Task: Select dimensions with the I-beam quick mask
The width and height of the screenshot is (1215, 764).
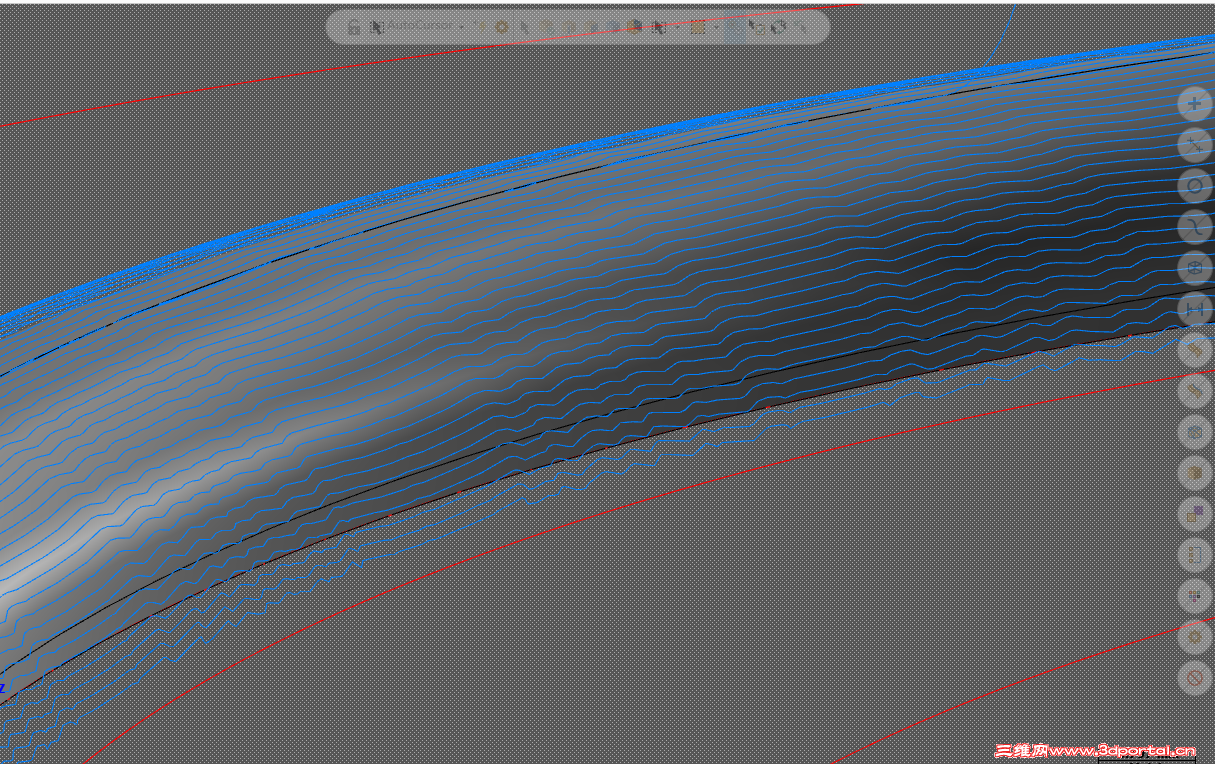Action: (1195, 310)
